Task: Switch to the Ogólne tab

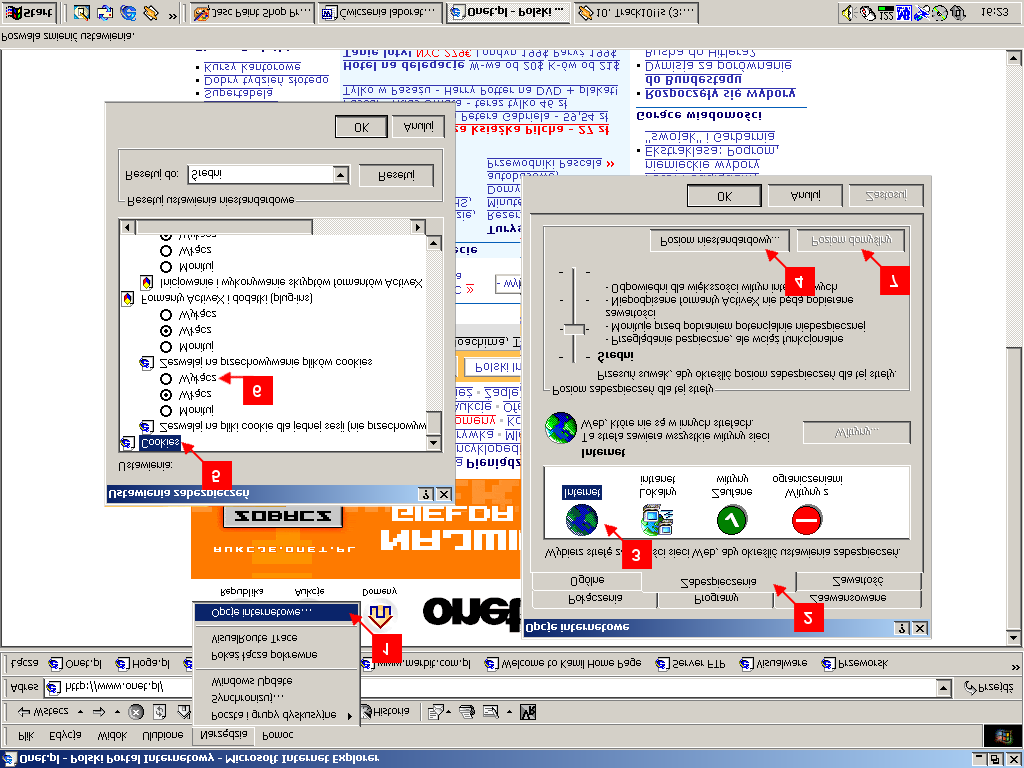Action: click(587, 581)
